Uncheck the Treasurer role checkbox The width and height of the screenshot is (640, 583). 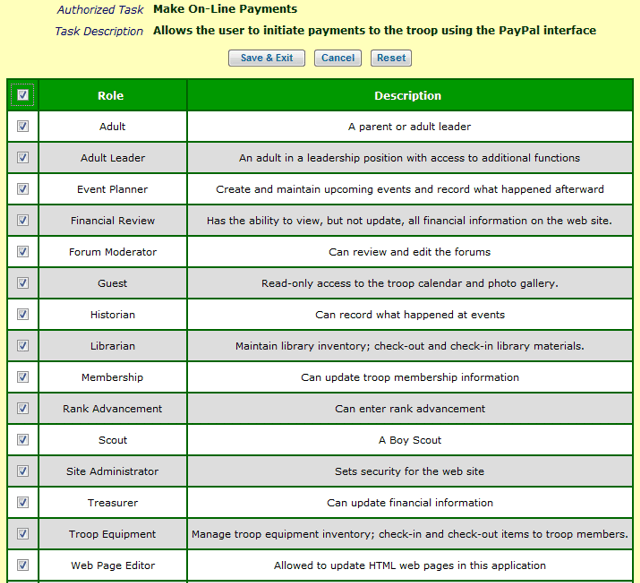point(23,502)
